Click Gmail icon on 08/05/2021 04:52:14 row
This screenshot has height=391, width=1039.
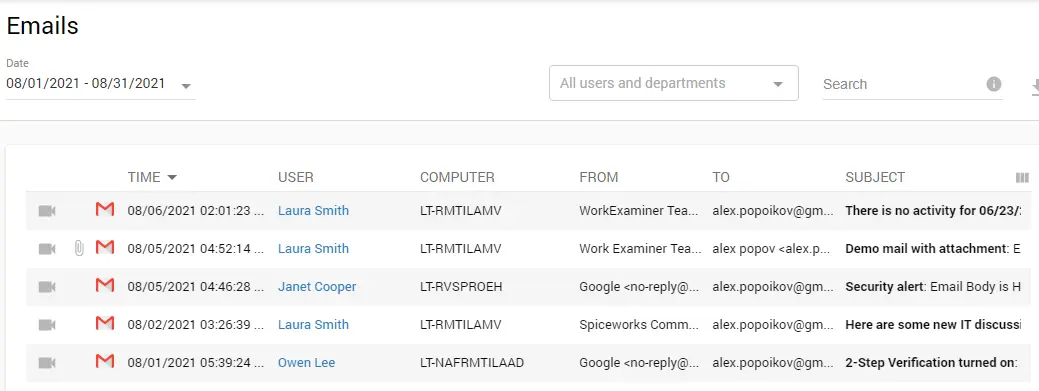(105, 248)
